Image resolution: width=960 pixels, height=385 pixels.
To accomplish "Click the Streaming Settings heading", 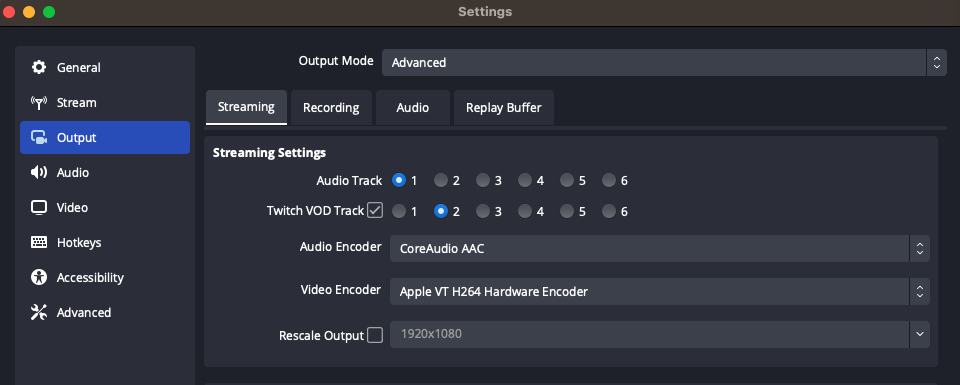I will click(269, 152).
